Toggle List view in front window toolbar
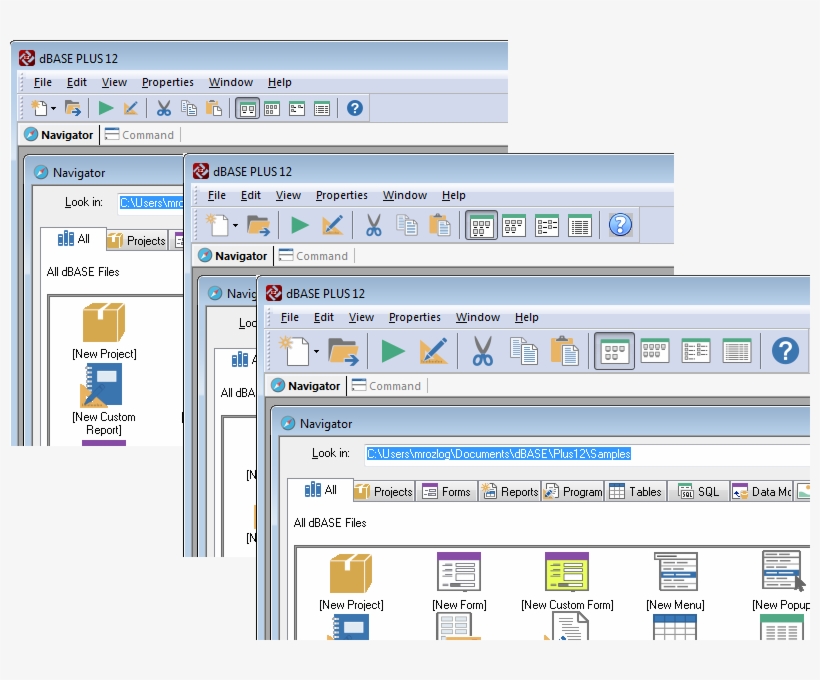 point(696,350)
